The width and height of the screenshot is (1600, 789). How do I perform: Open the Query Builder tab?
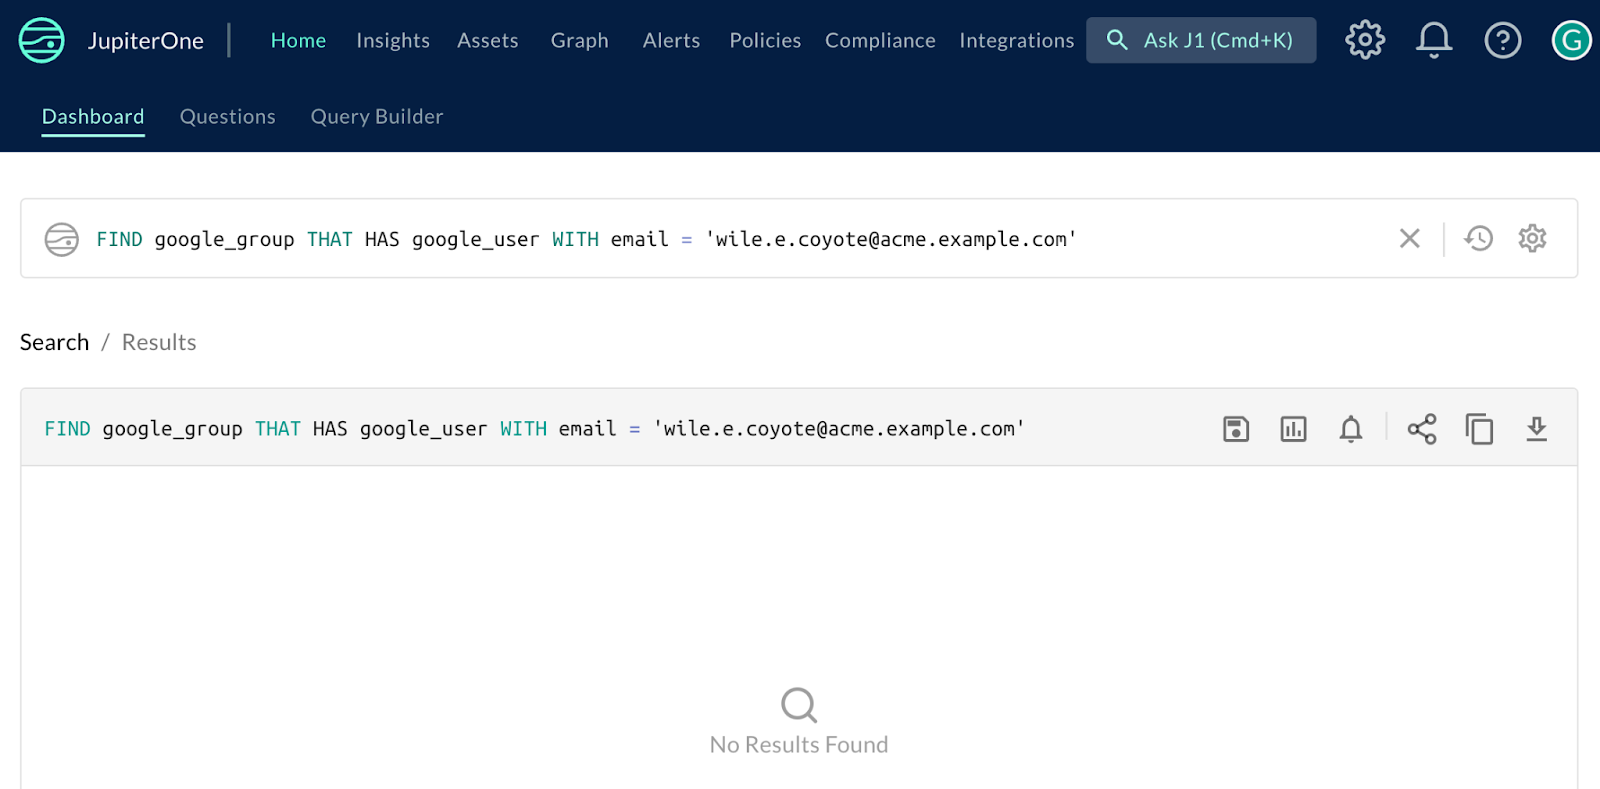click(x=376, y=117)
